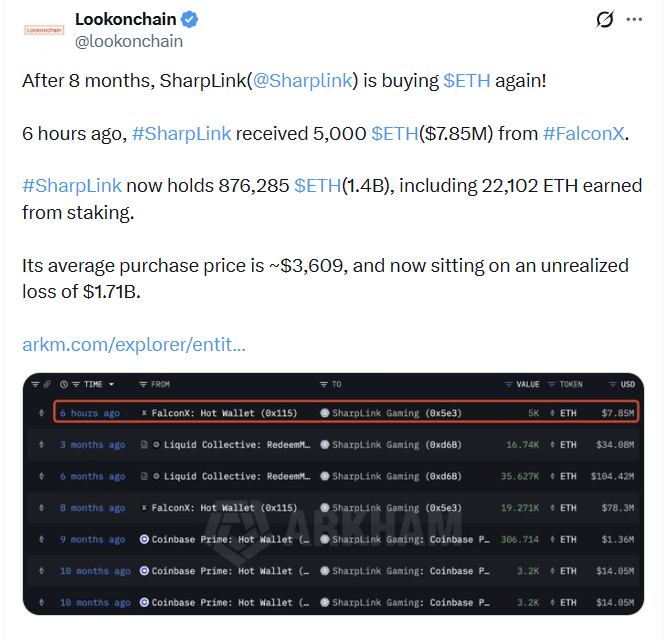Expand the TIME sort dropdown arrow
This screenshot has width=666, height=640.
pos(111,384)
